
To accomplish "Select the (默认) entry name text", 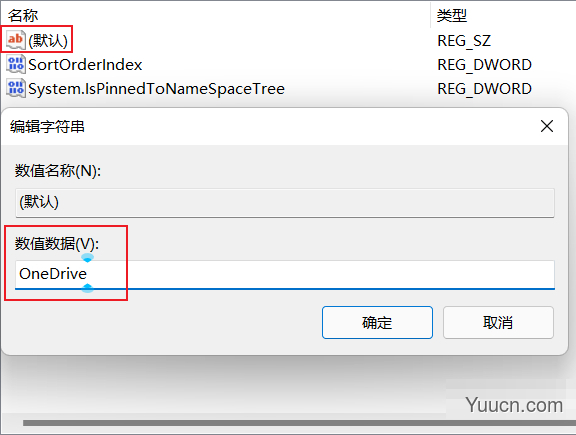I will 48,40.
